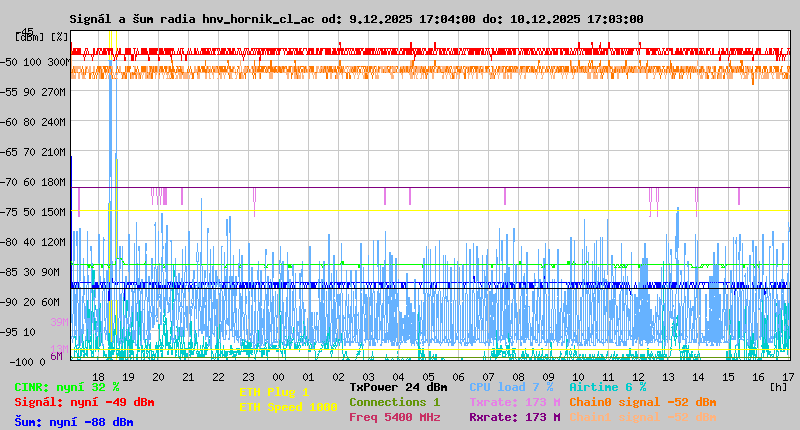Select the ETH Plug 1 legend label
This screenshot has width=800, height=430.
tap(274, 392)
